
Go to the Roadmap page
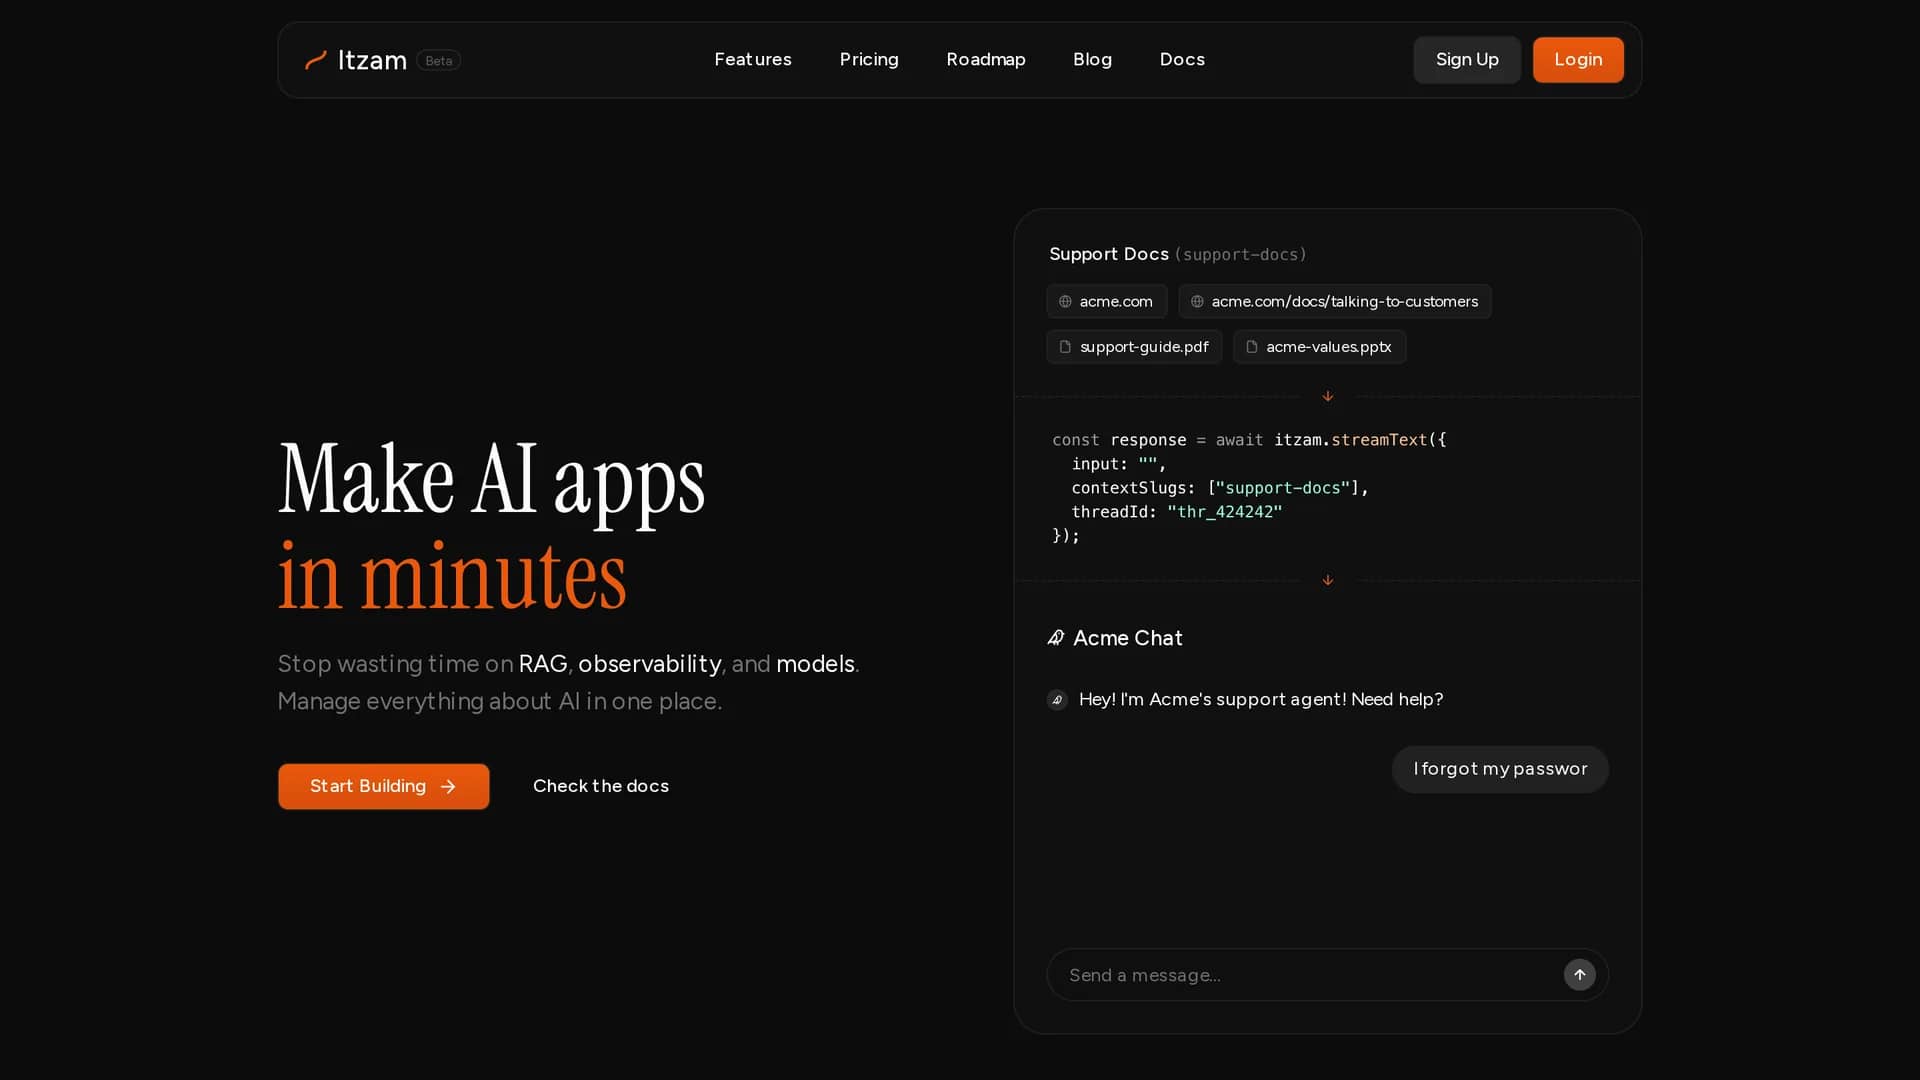pos(986,59)
